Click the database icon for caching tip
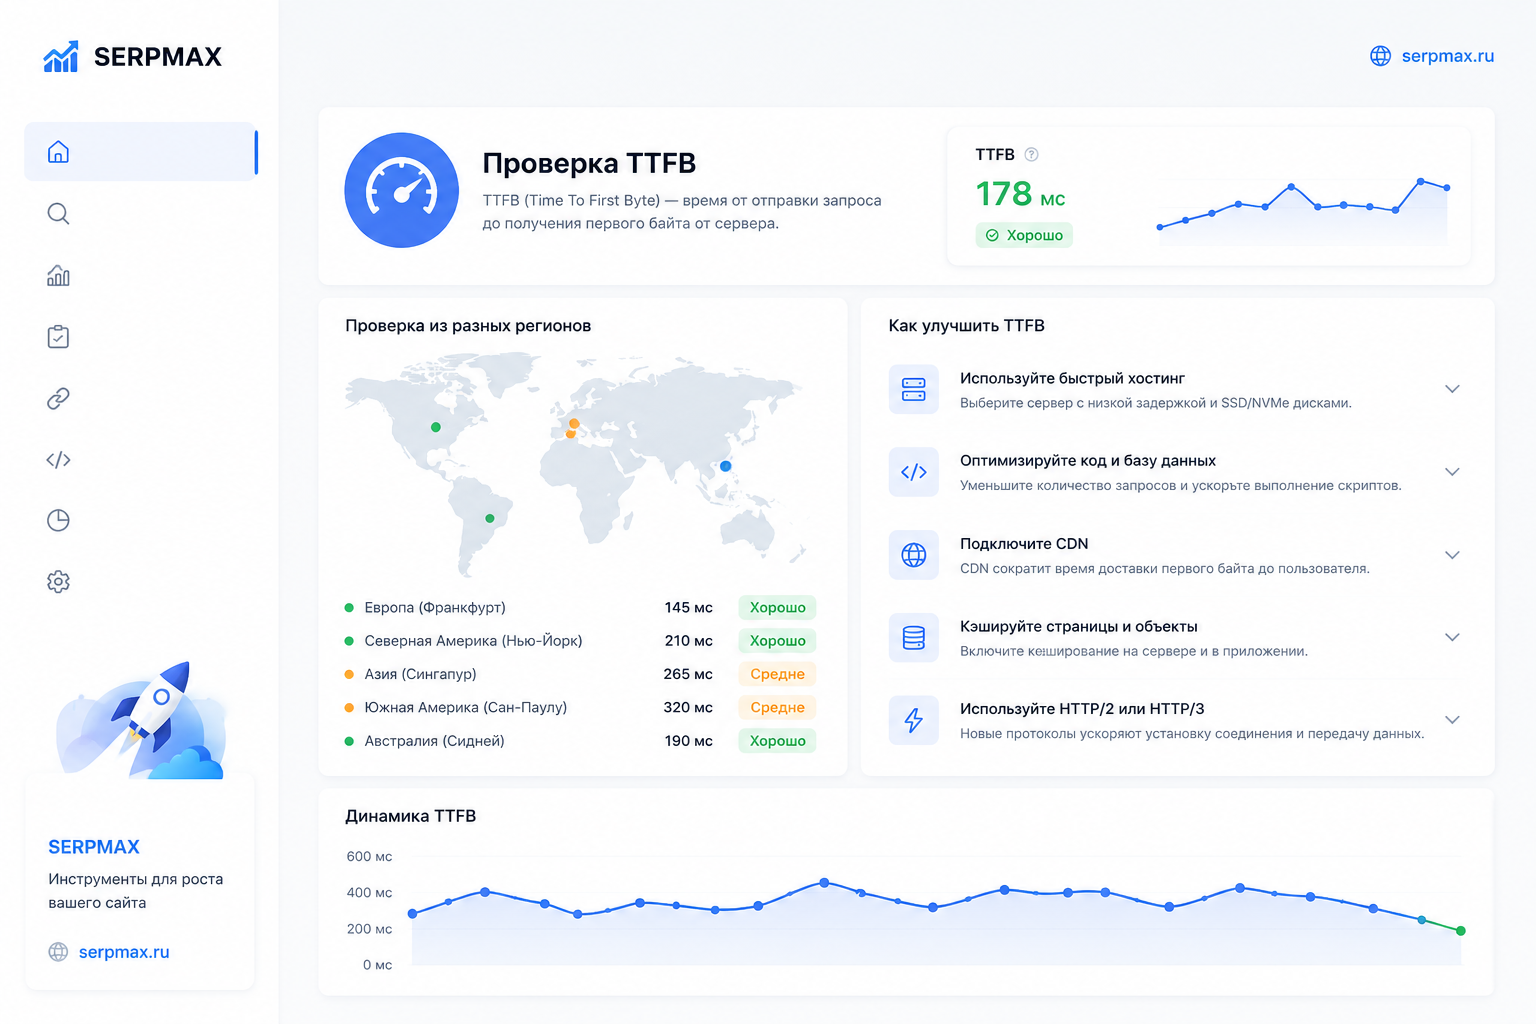1536x1024 pixels. 914,638
